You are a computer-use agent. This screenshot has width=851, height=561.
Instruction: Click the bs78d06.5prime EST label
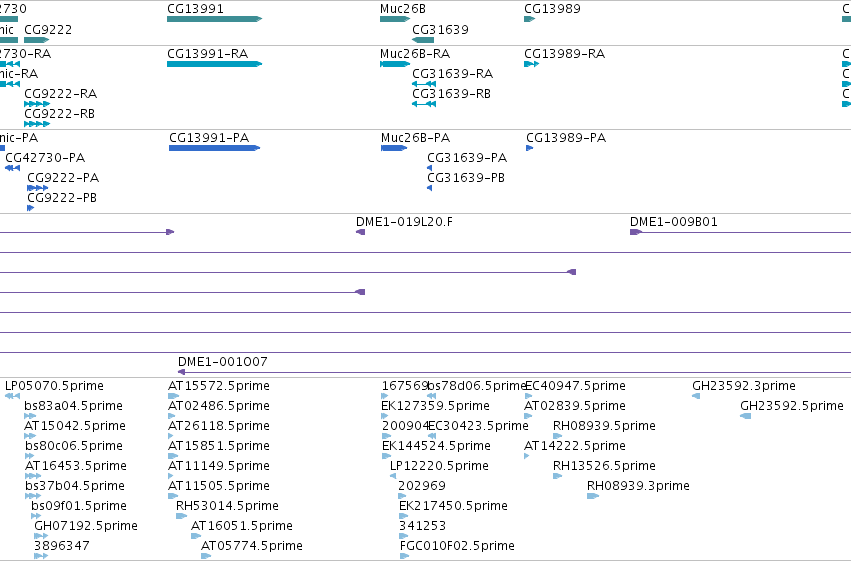(477, 386)
